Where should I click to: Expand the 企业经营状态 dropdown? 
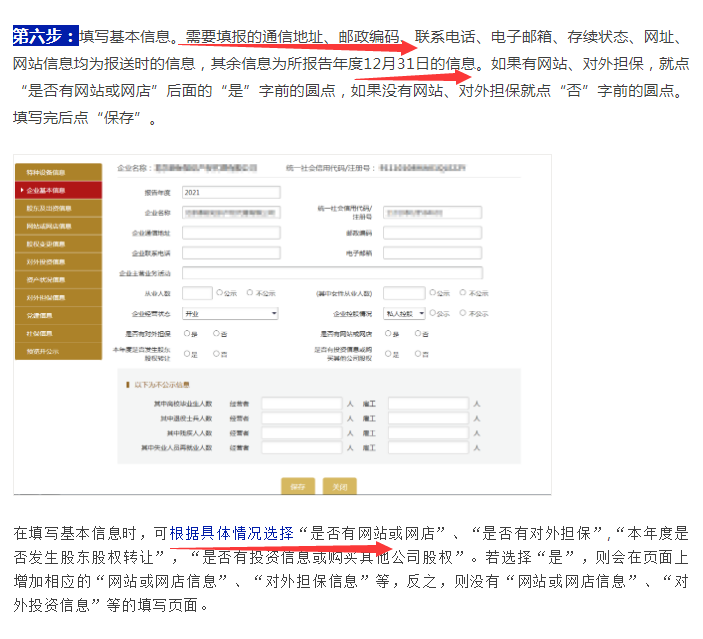pos(230,313)
